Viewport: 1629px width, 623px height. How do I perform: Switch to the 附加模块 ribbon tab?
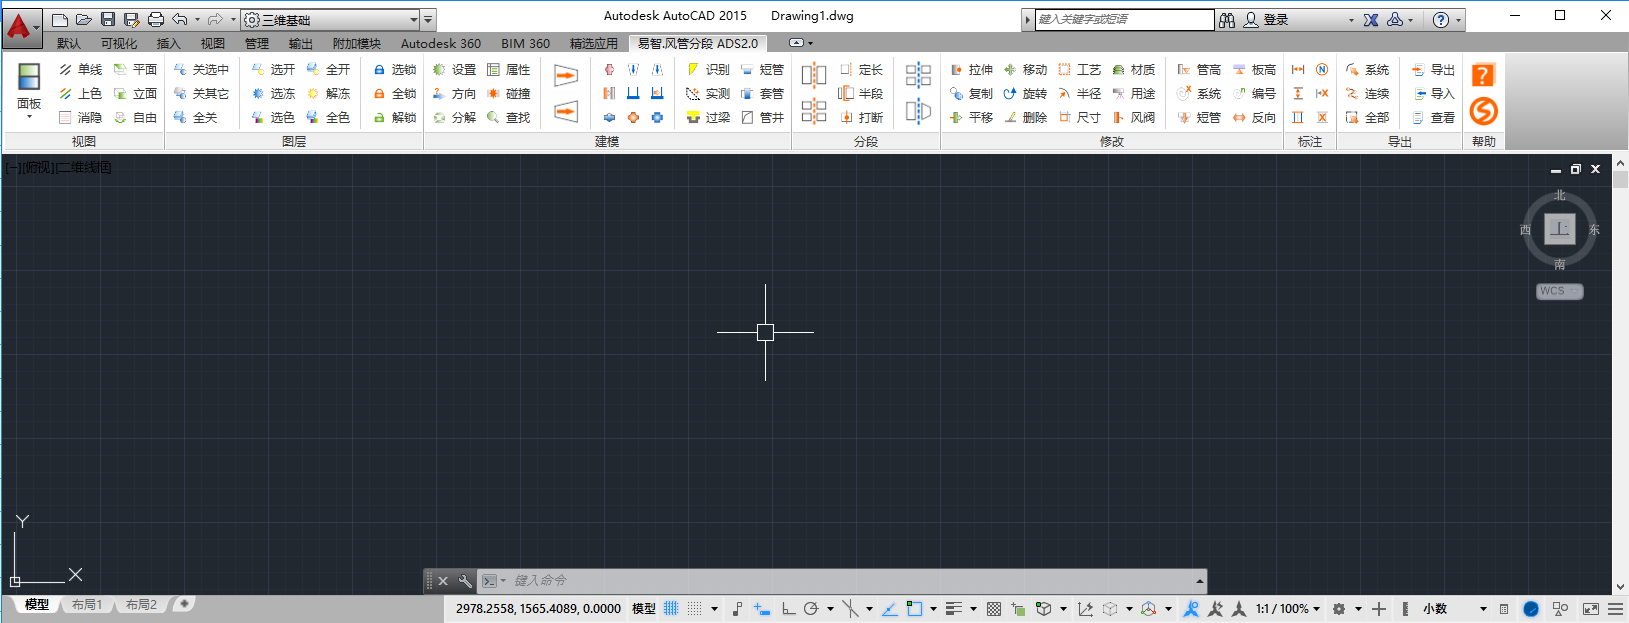click(356, 43)
